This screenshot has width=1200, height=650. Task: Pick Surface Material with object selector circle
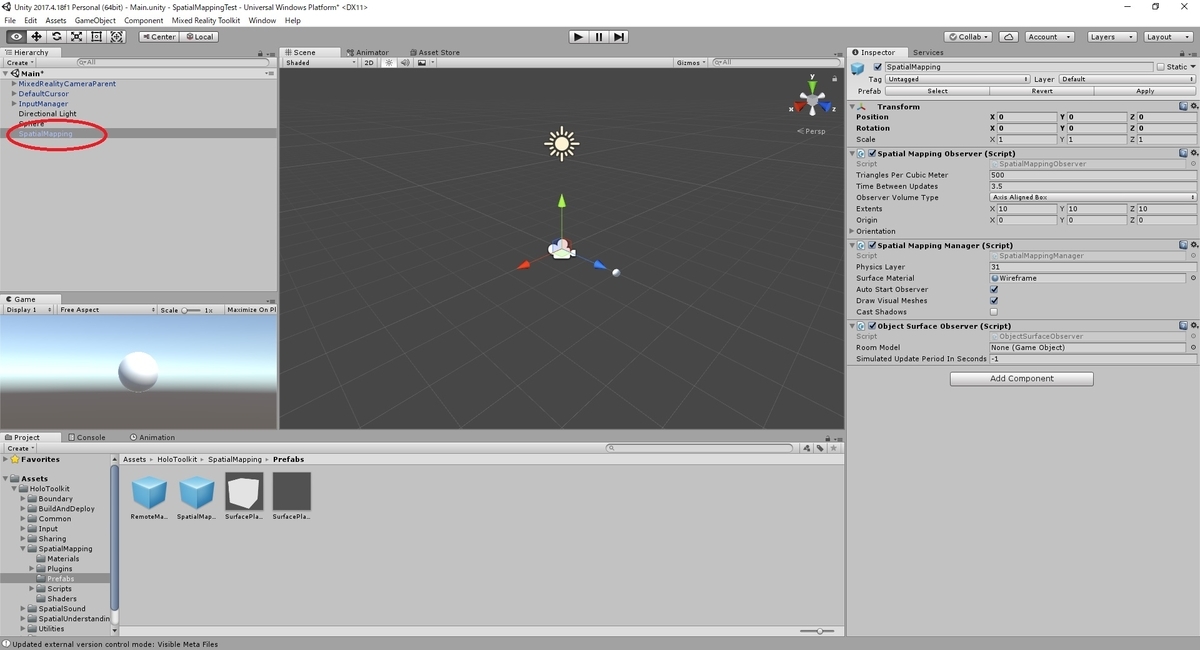pos(1193,278)
